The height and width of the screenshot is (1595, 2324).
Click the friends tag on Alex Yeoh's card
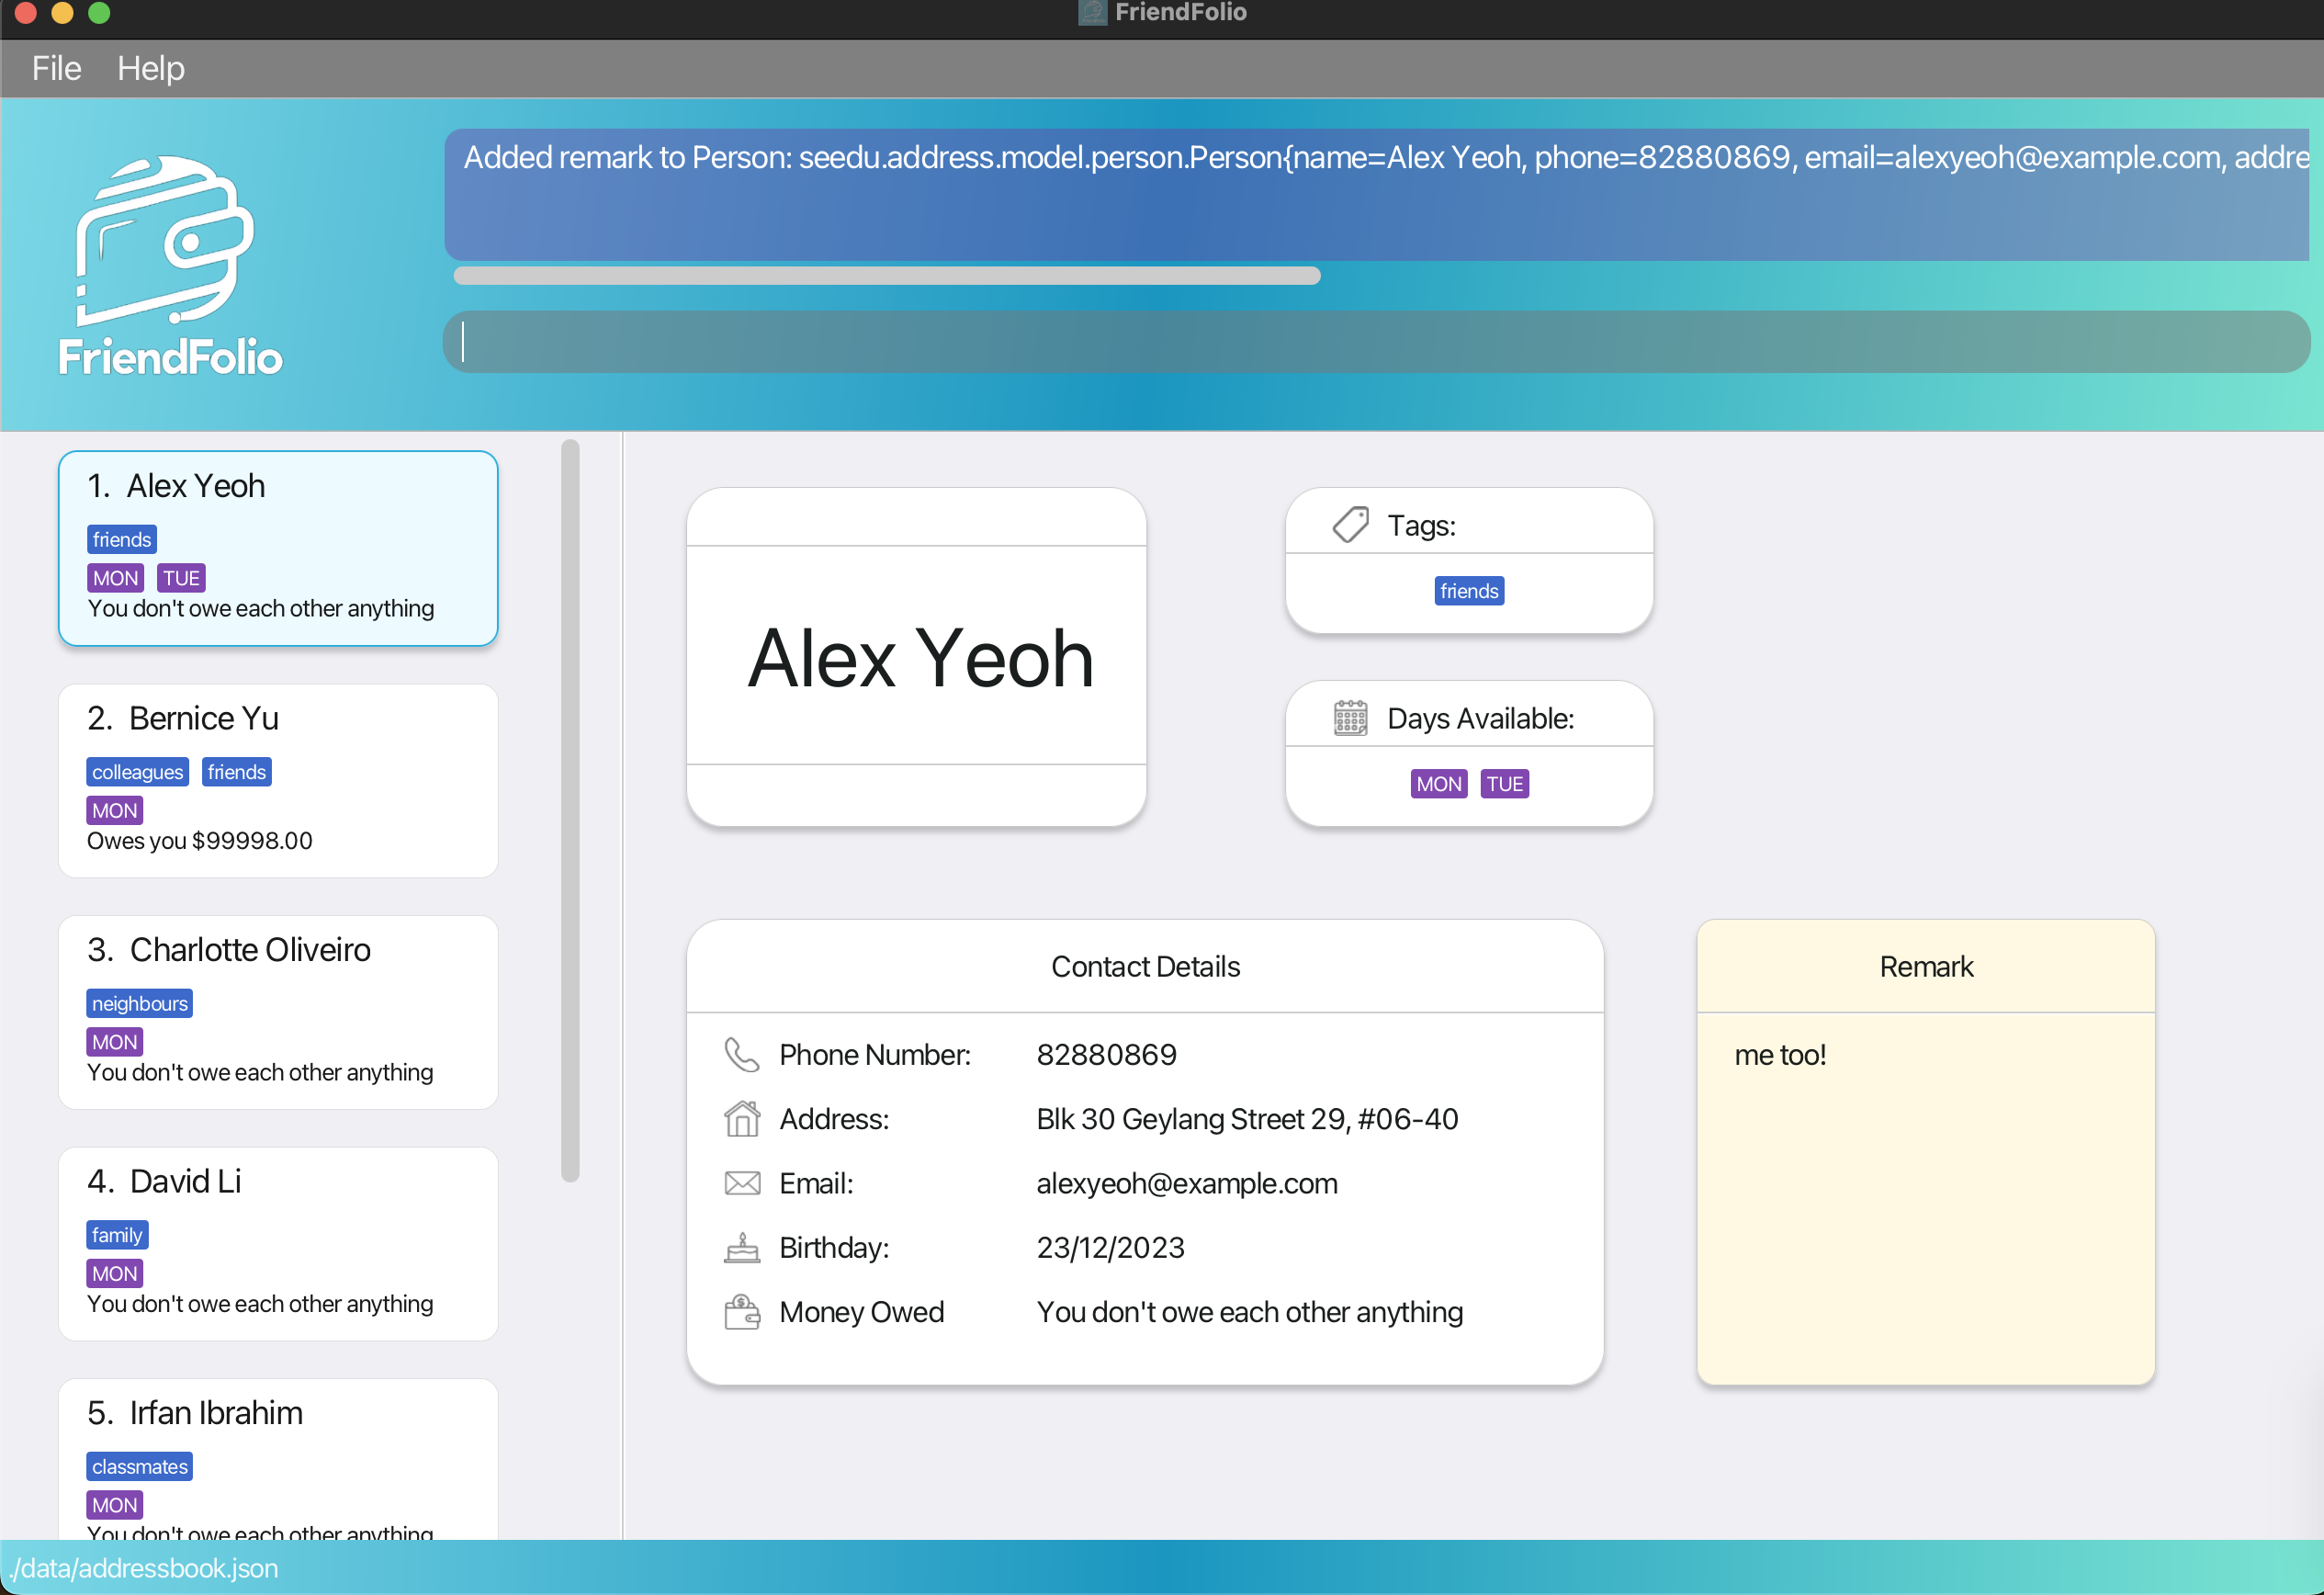(122, 540)
